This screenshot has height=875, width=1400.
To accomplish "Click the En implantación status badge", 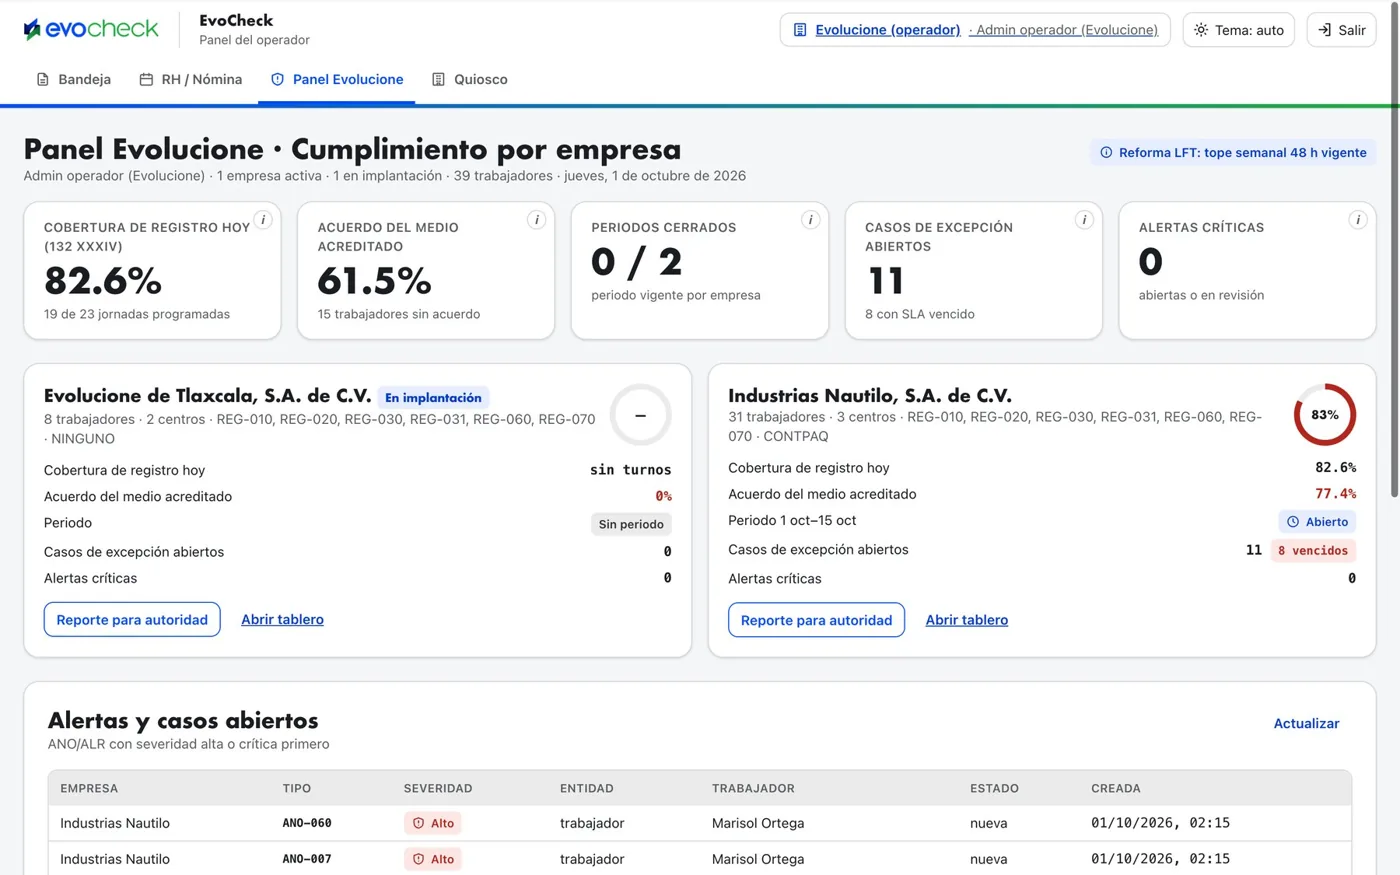I will tap(433, 398).
